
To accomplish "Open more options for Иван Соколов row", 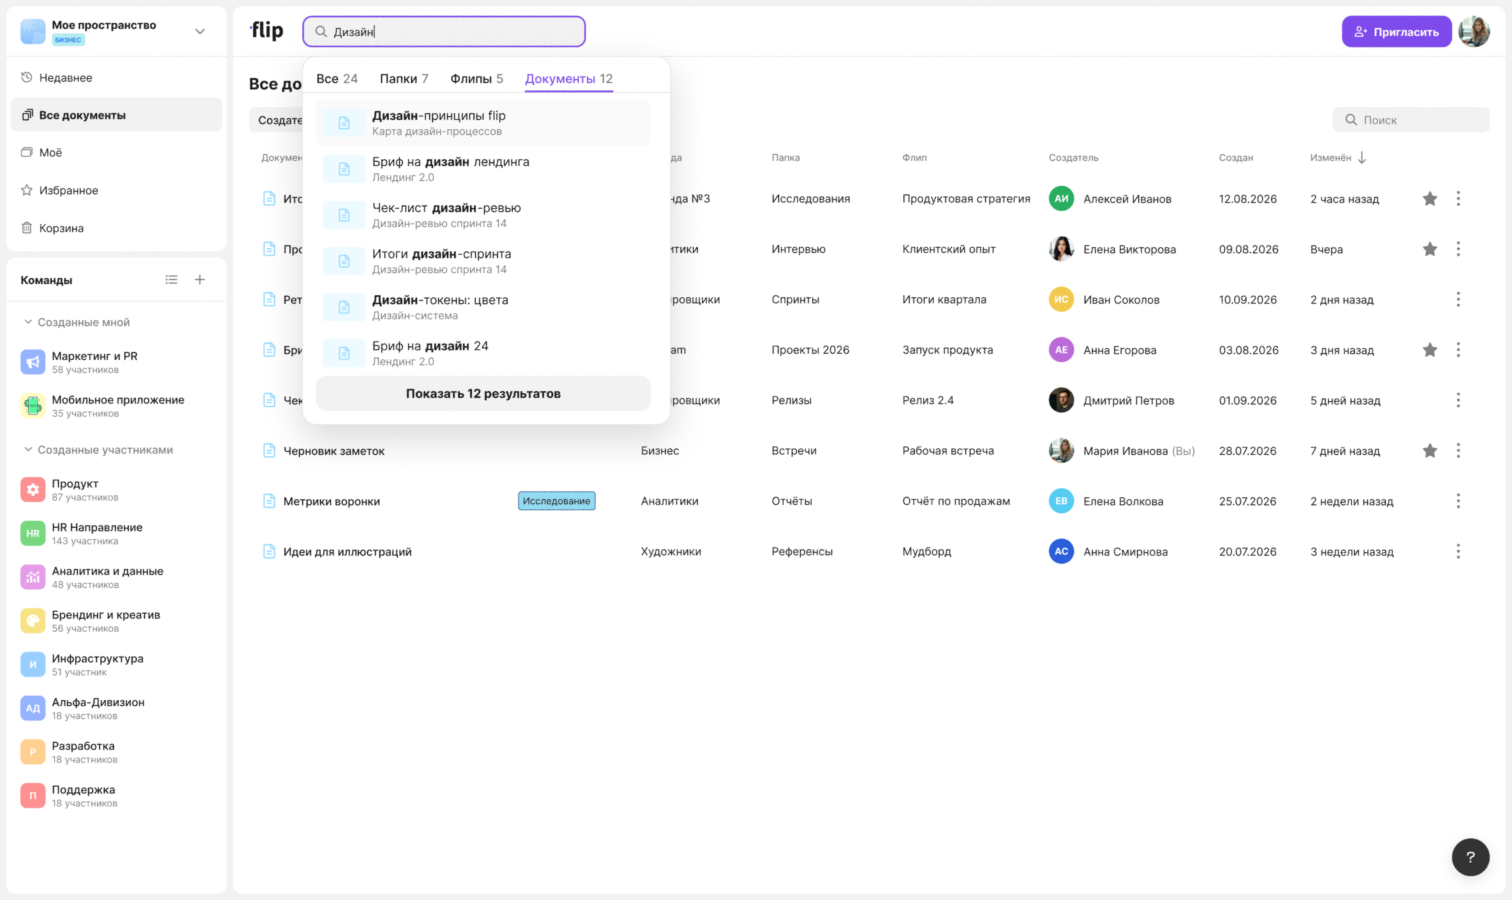I will tap(1458, 300).
